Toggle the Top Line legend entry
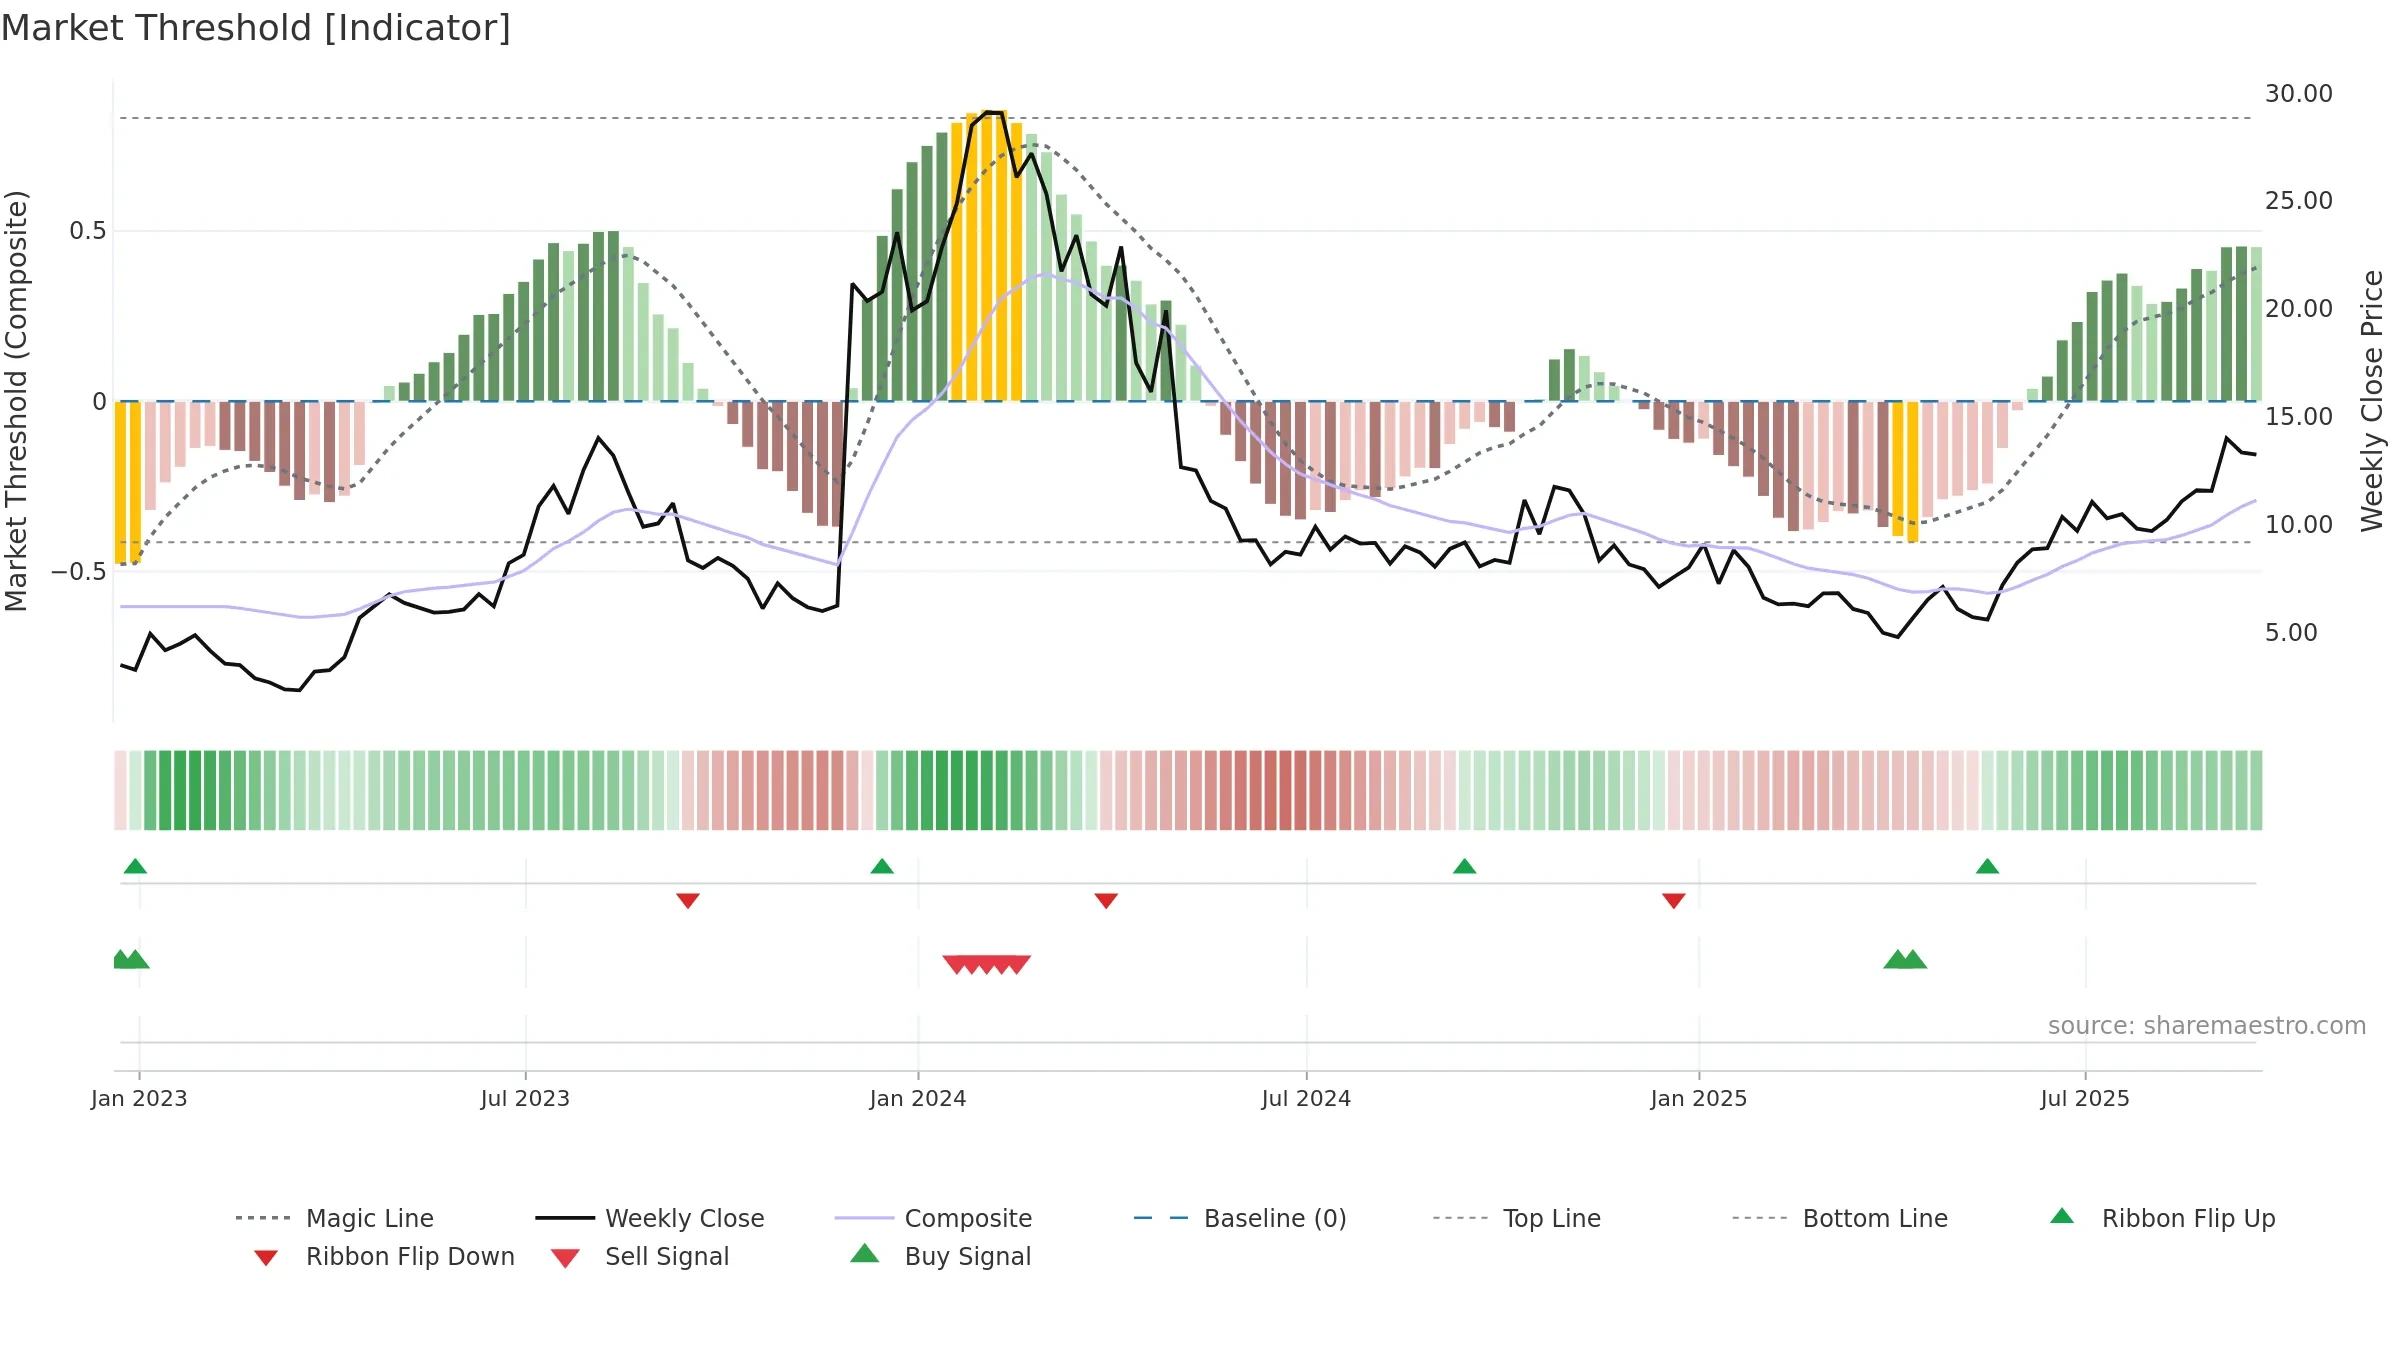Viewport: 2400px width, 1350px height. pyautogui.click(x=1517, y=1218)
